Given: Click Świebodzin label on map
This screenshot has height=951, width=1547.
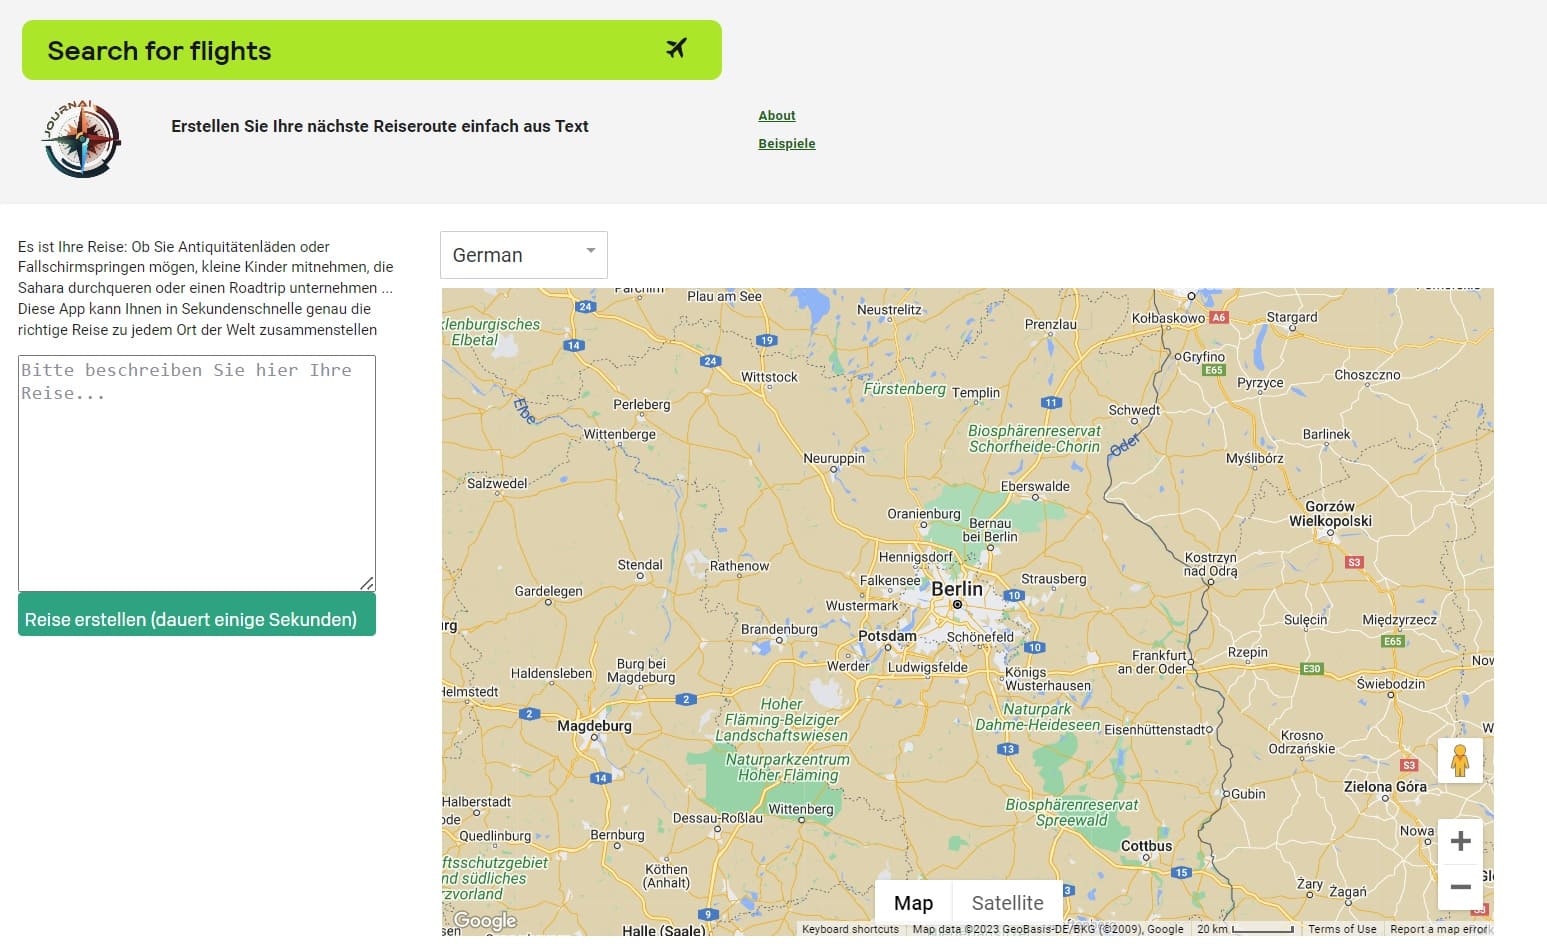Looking at the screenshot, I should click(x=1391, y=684).
